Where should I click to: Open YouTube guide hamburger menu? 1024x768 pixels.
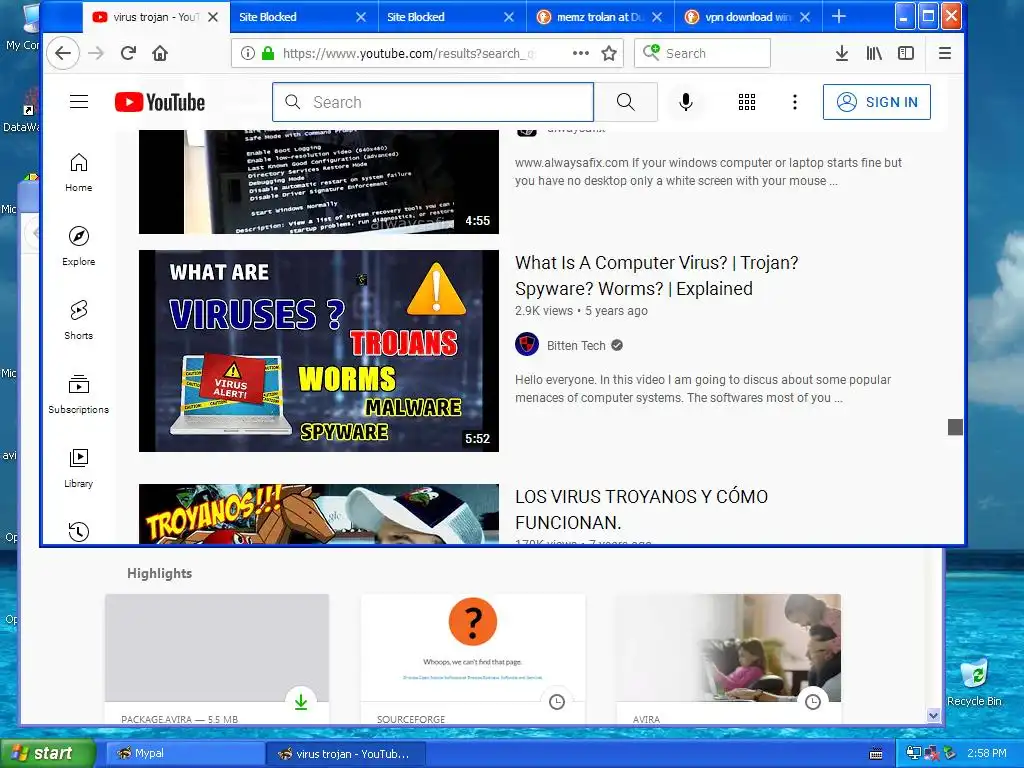click(79, 102)
